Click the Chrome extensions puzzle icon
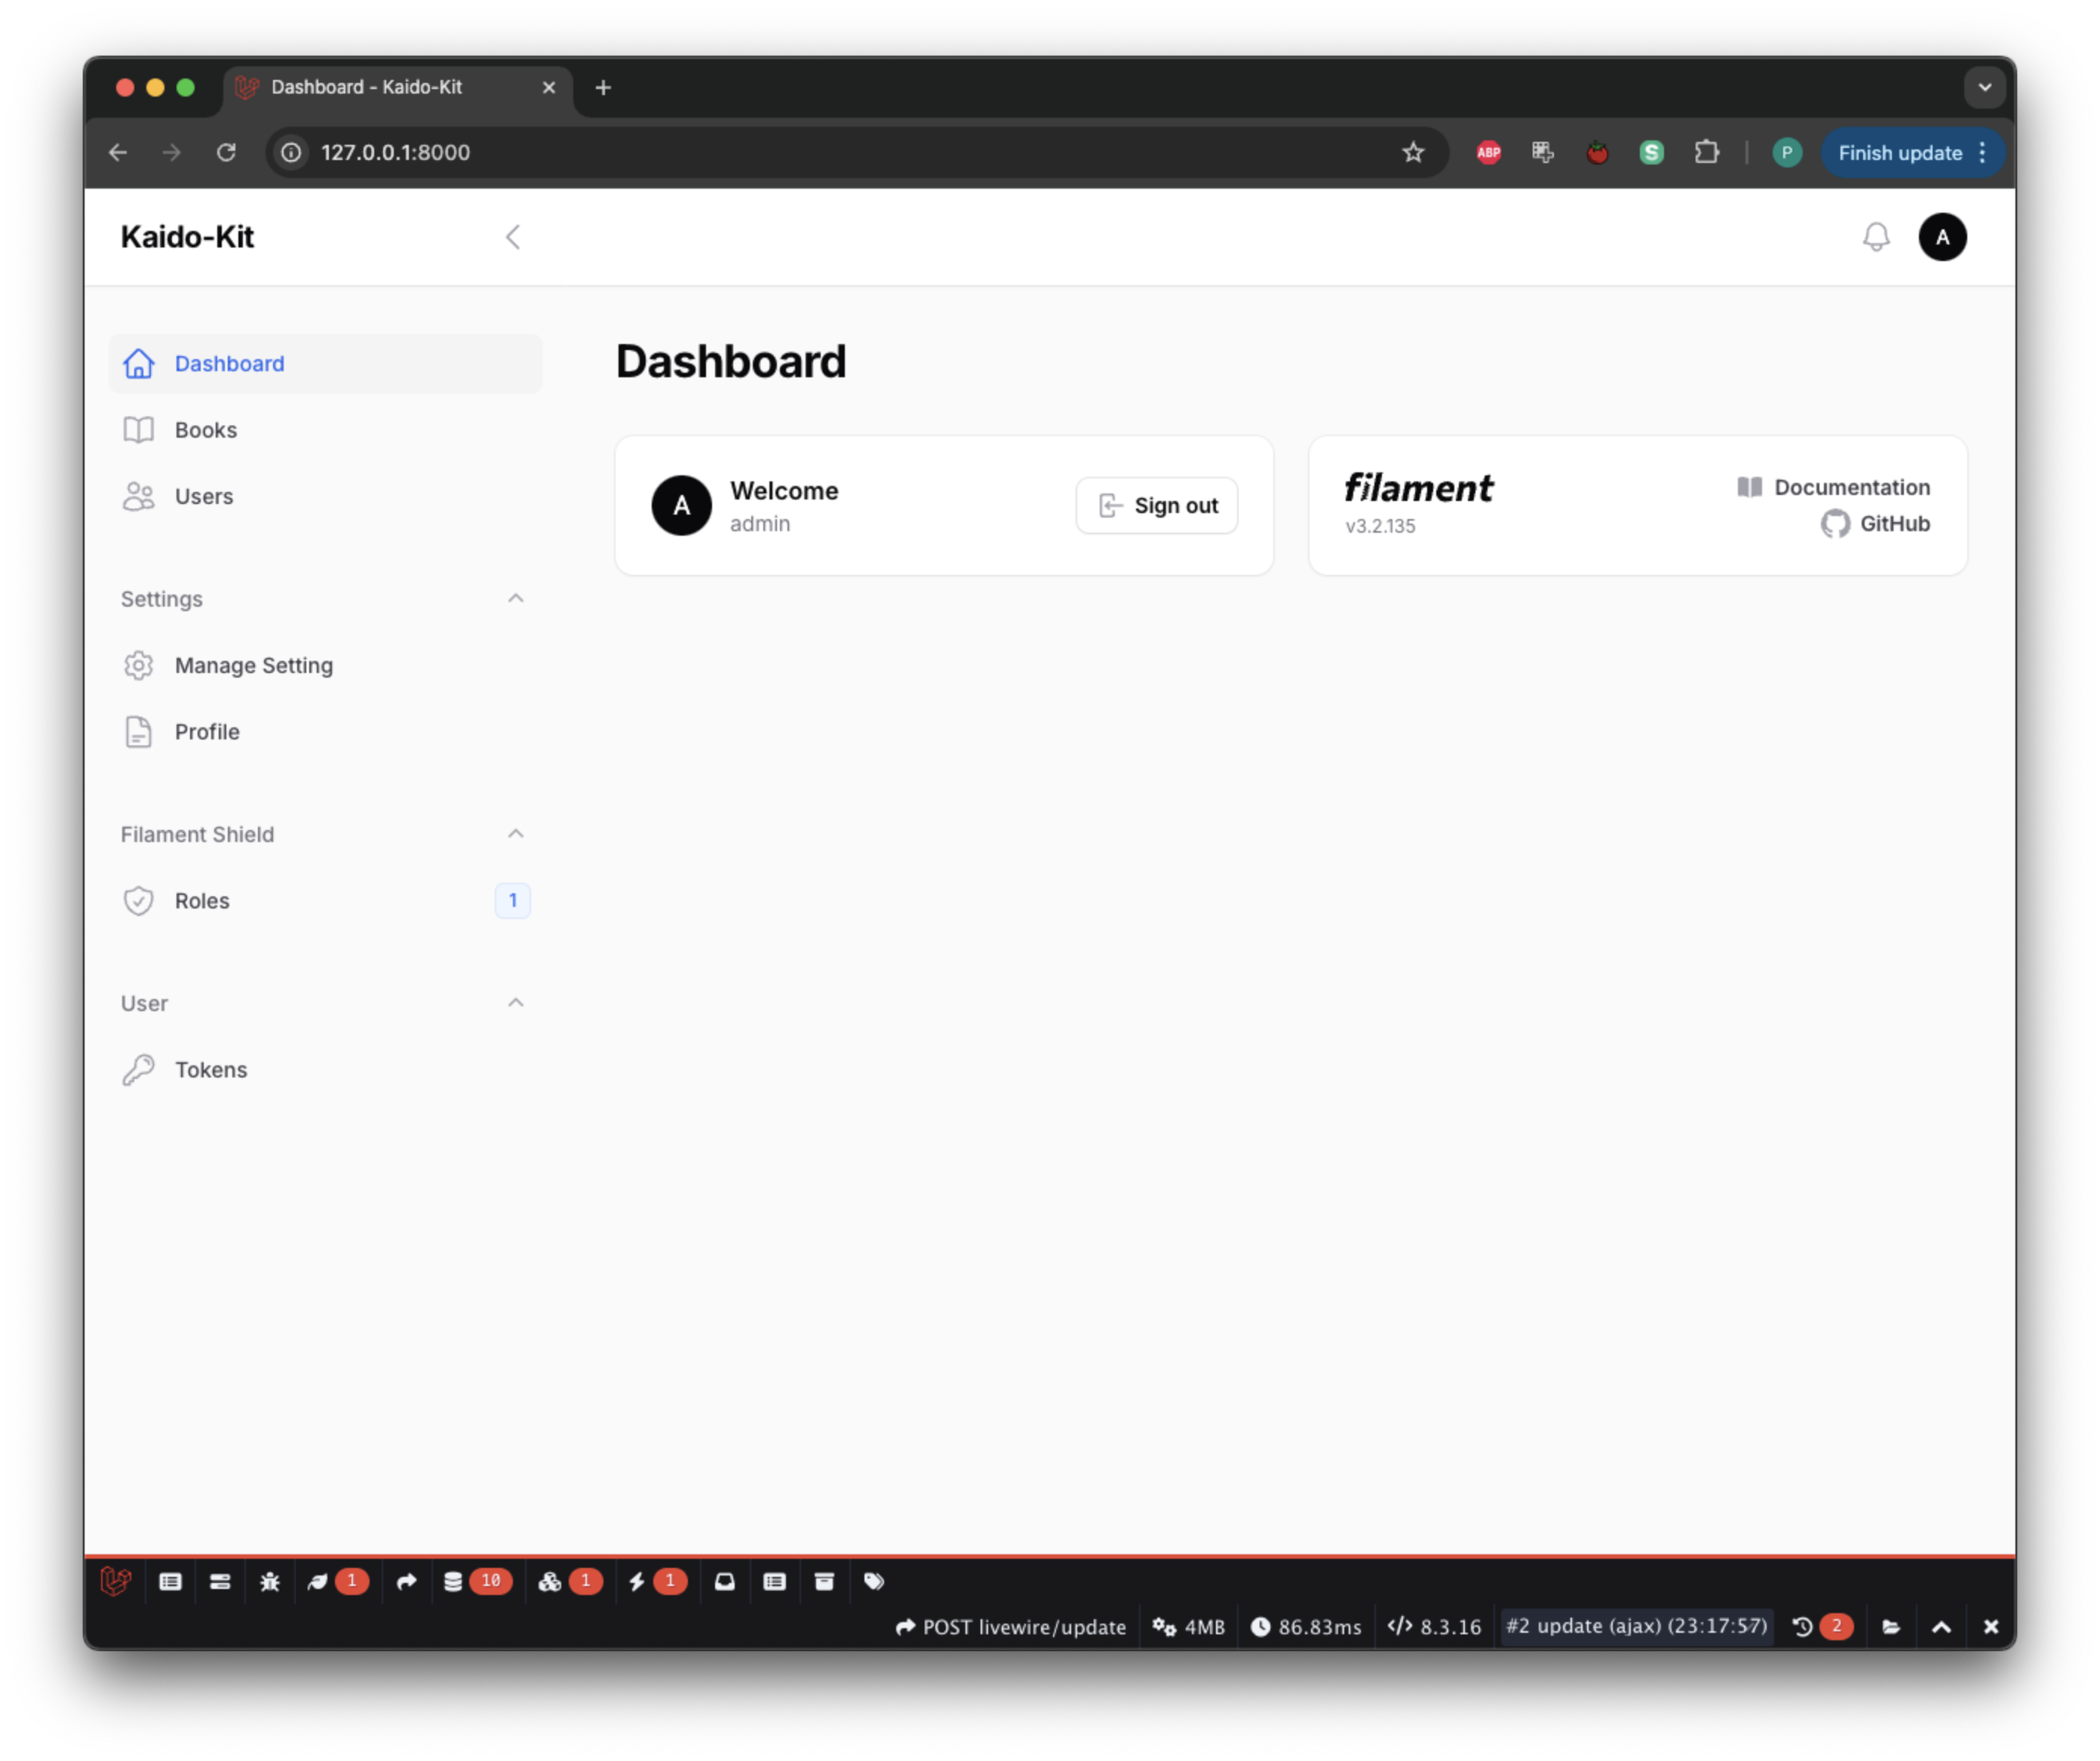The width and height of the screenshot is (2100, 1761). point(1706,152)
